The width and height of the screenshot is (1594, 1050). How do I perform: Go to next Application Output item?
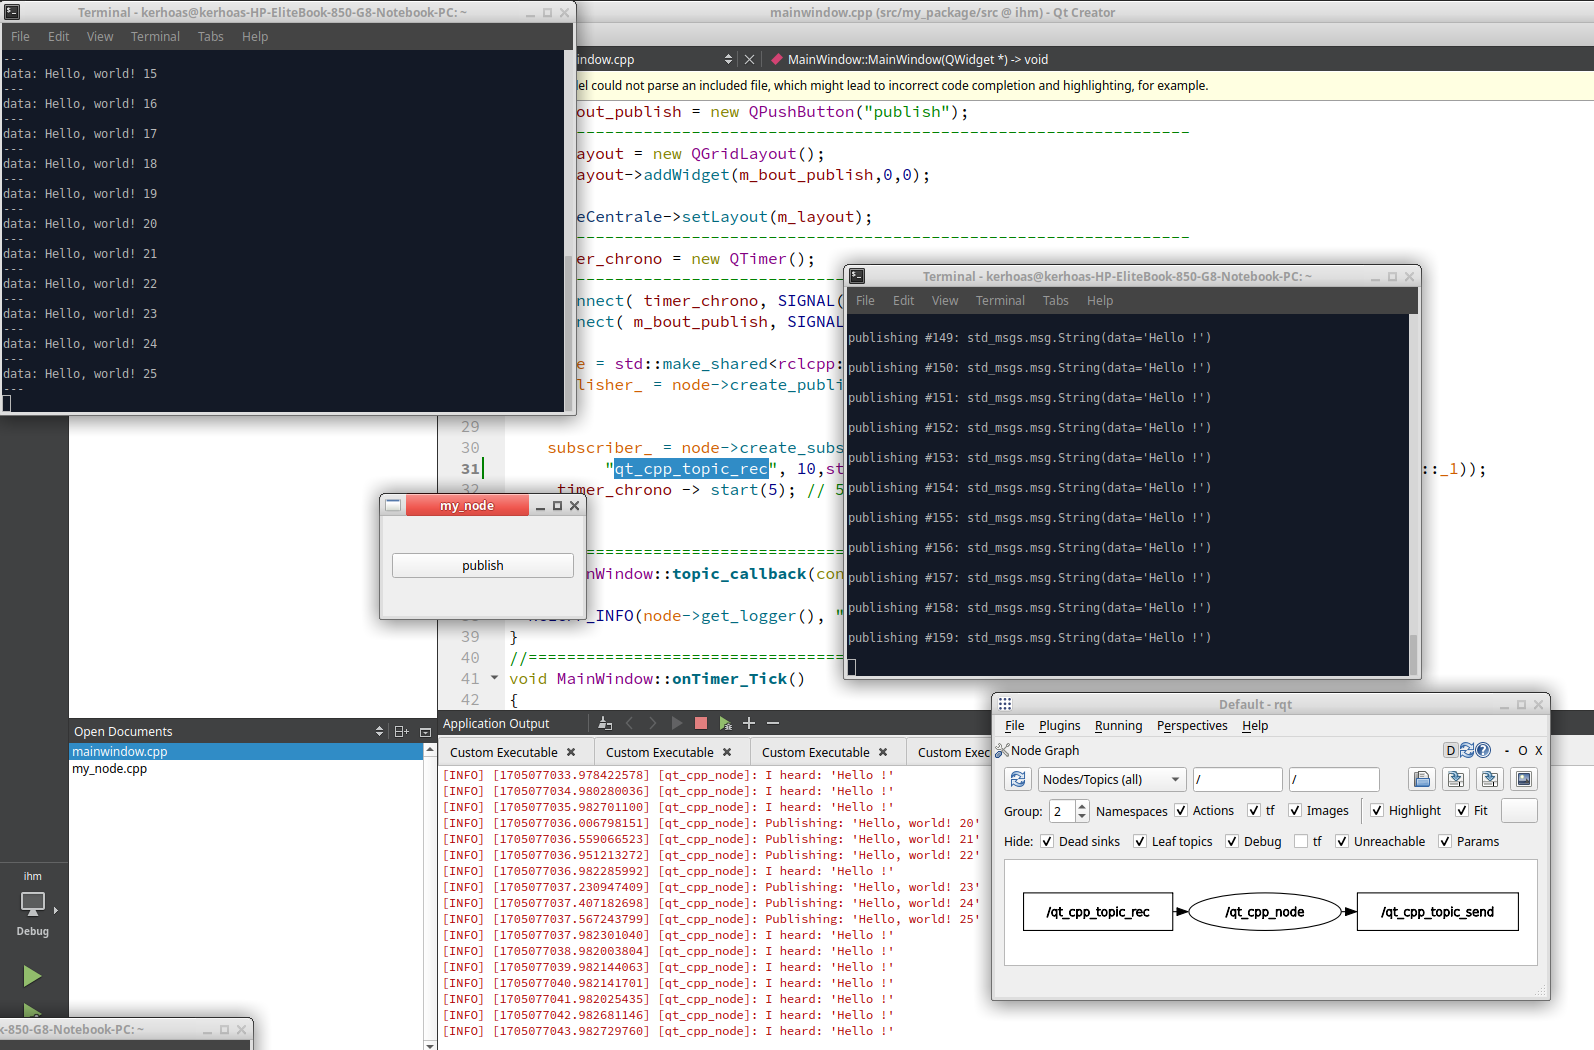(653, 723)
